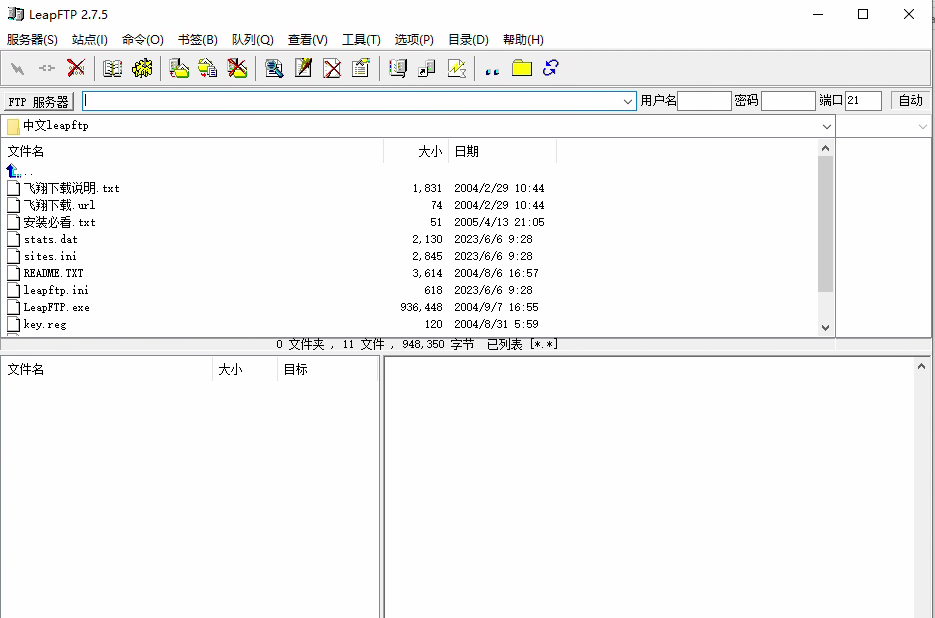This screenshot has width=935, height=618.
Task: Click the file list scrollbar down arrow
Action: (x=825, y=327)
